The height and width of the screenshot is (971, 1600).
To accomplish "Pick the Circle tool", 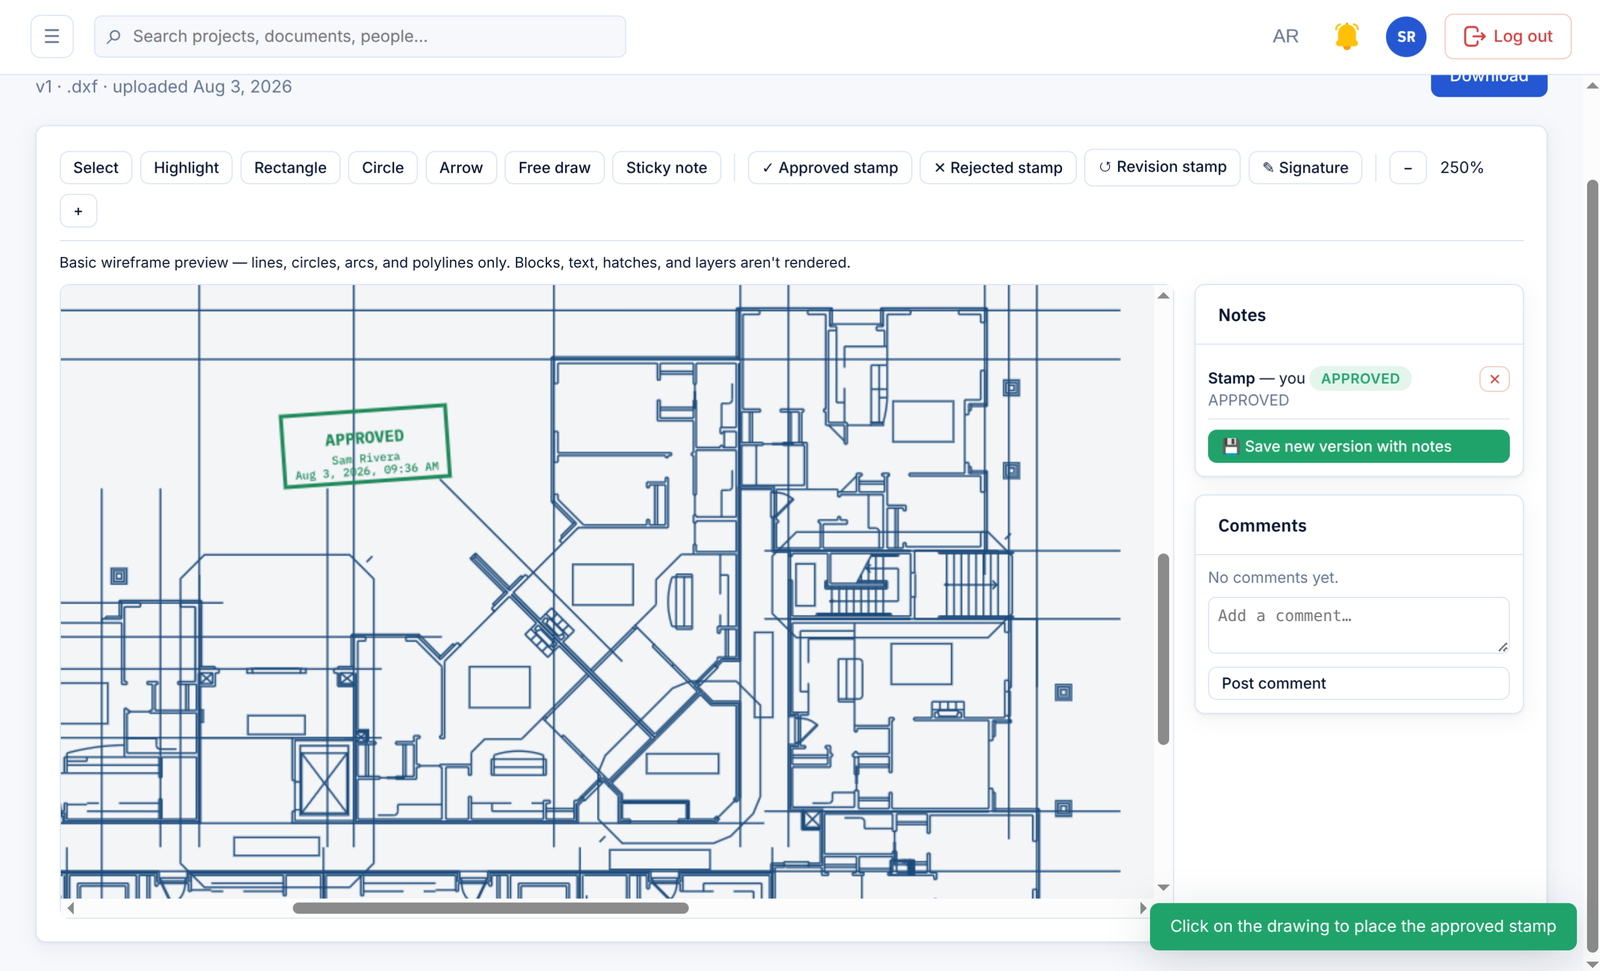I will click(383, 168).
